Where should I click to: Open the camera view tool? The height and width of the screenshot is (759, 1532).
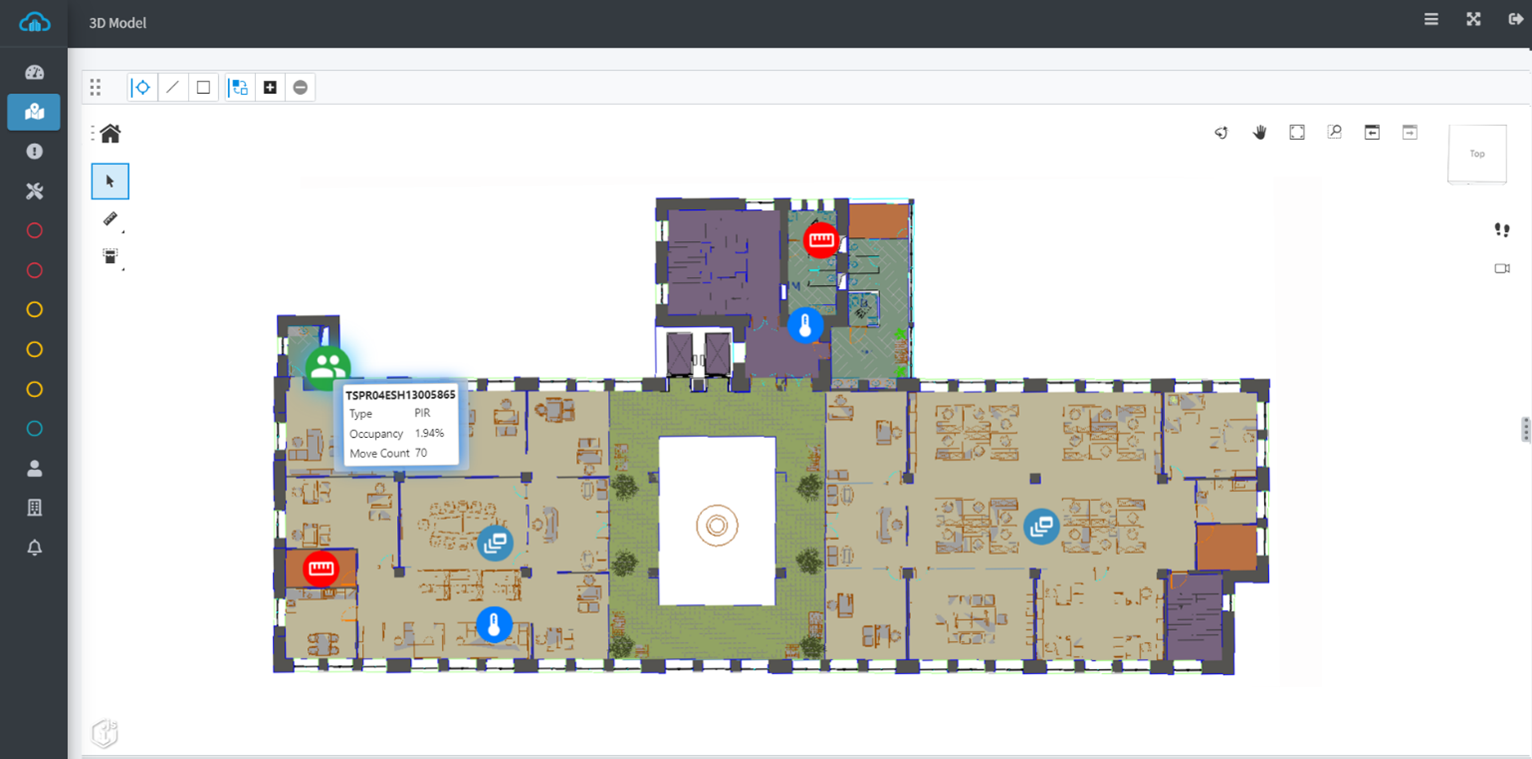pos(1501,268)
